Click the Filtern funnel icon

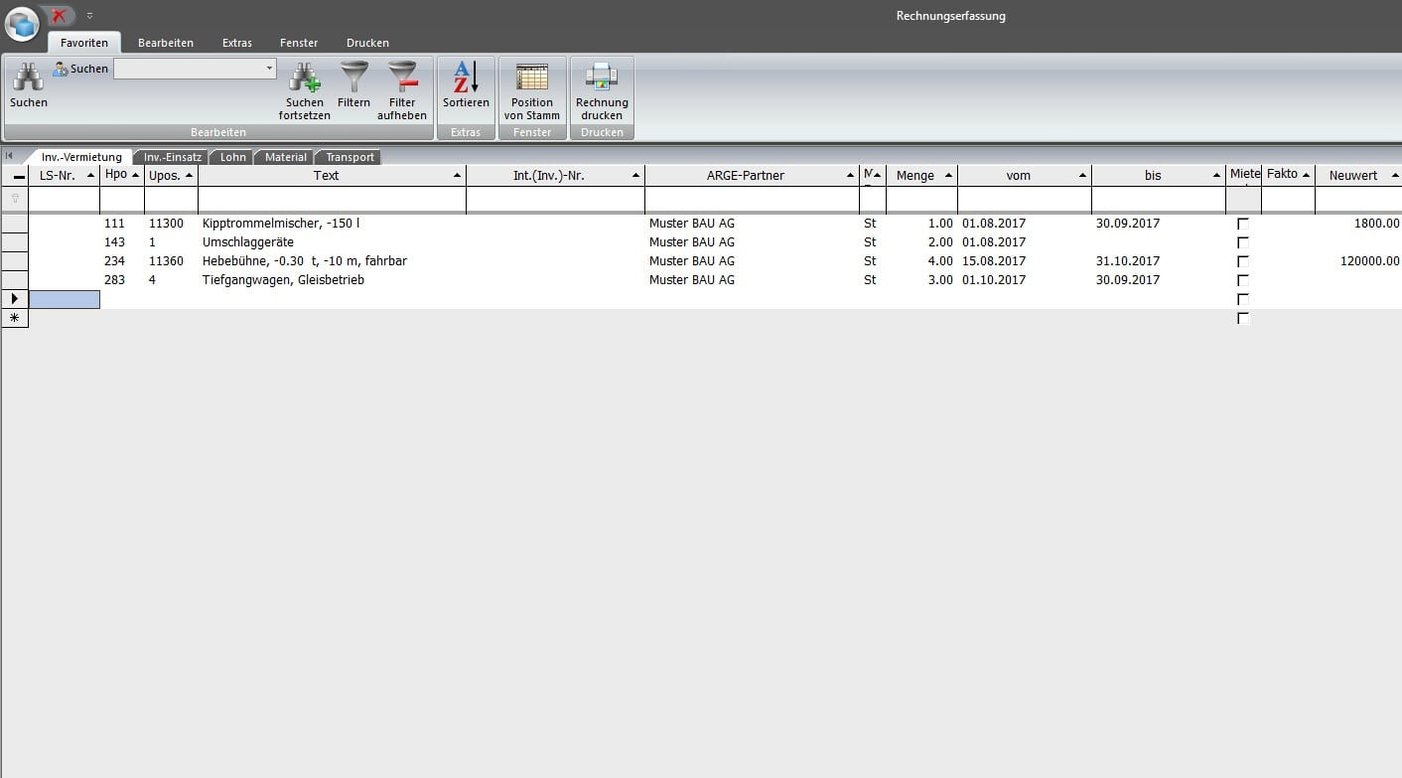tap(354, 77)
